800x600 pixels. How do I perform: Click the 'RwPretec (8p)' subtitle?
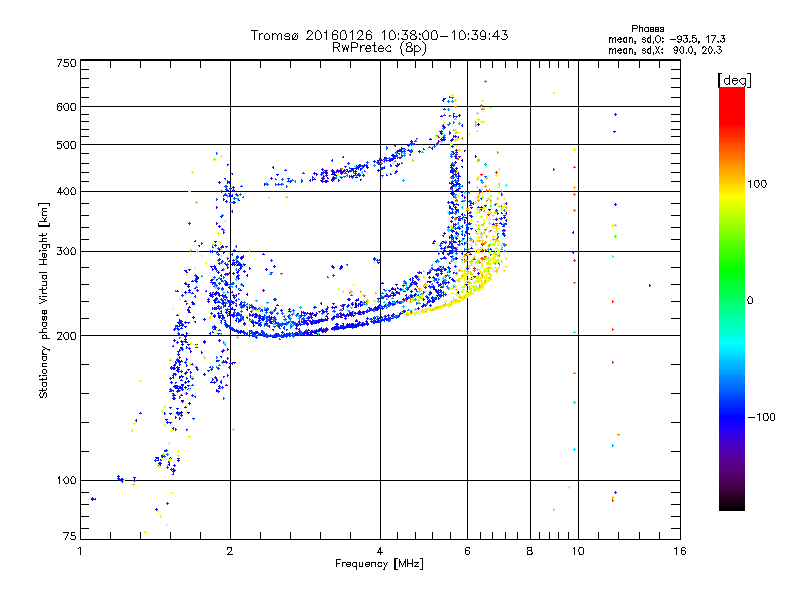379,48
